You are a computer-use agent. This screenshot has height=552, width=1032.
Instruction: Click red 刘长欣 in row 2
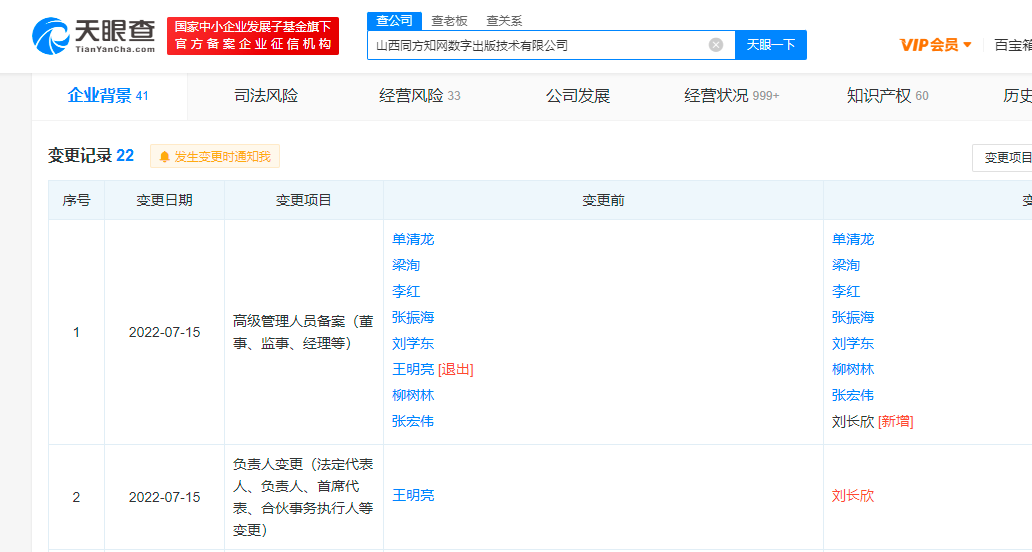(853, 495)
